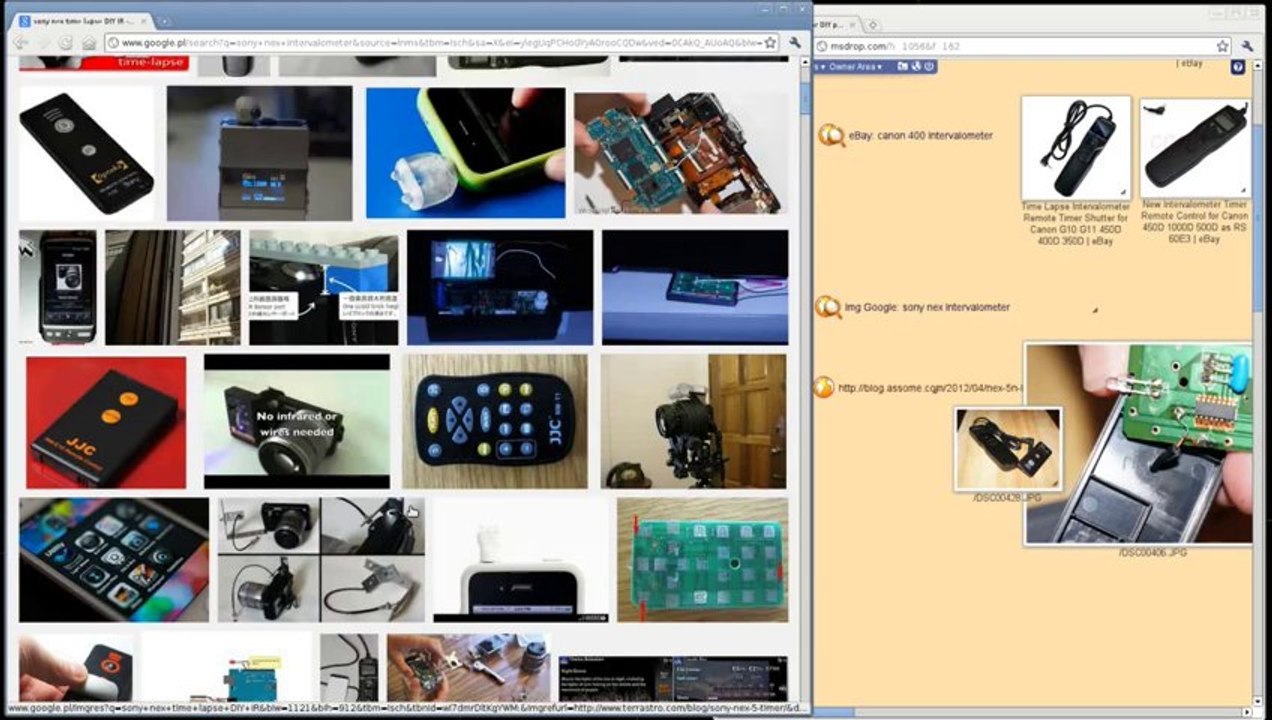Open blue-button JJC remote control result
This screenshot has width=1272, height=720.
pyautogui.click(x=495, y=421)
